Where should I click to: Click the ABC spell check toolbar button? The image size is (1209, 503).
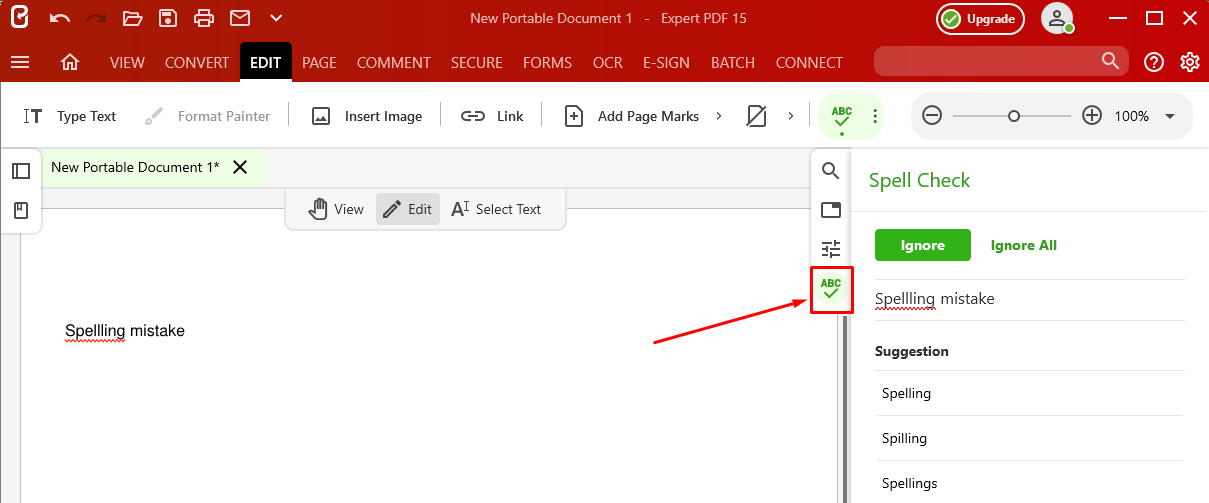click(x=842, y=116)
